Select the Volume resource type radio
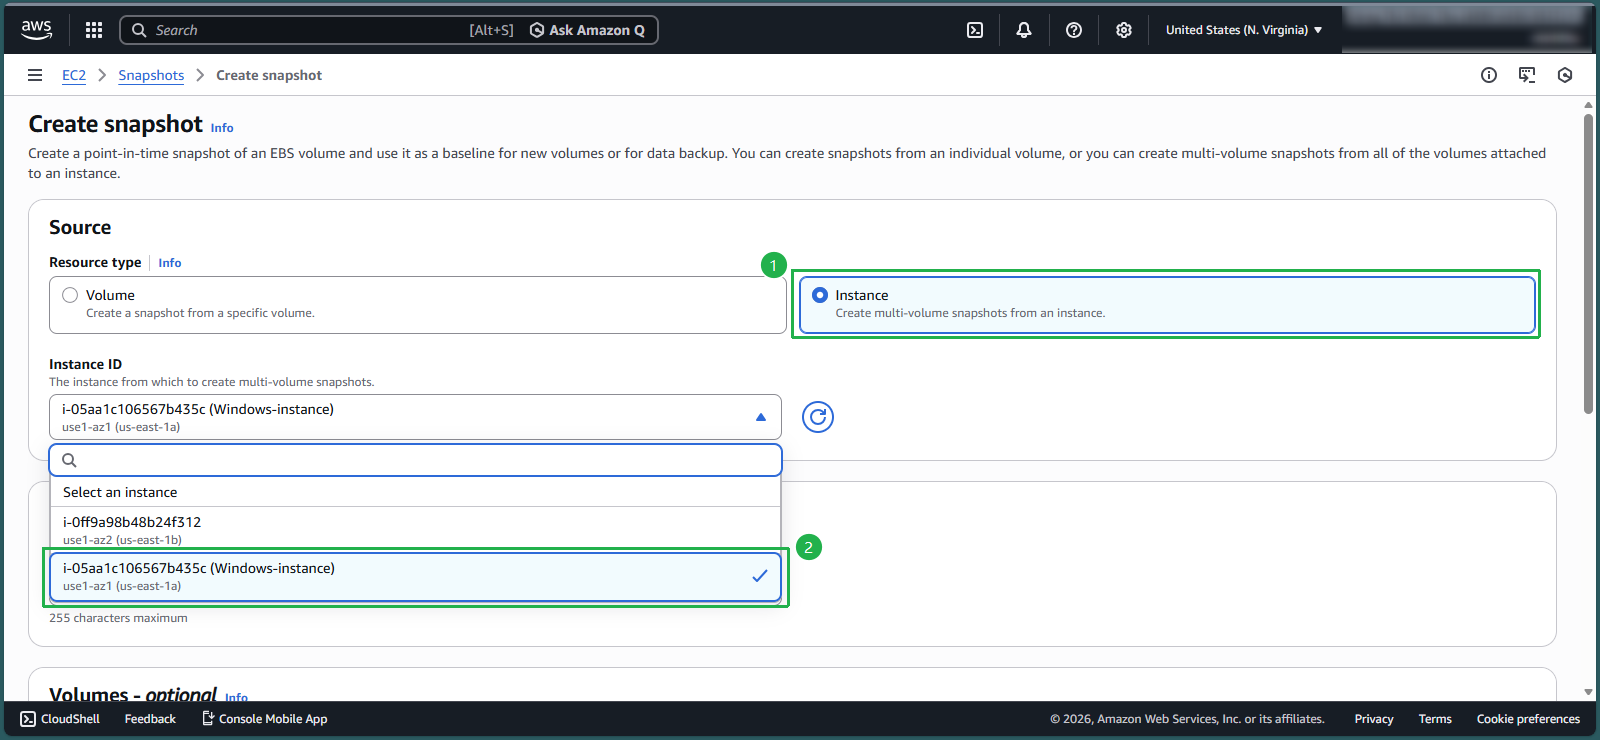 pyautogui.click(x=70, y=295)
